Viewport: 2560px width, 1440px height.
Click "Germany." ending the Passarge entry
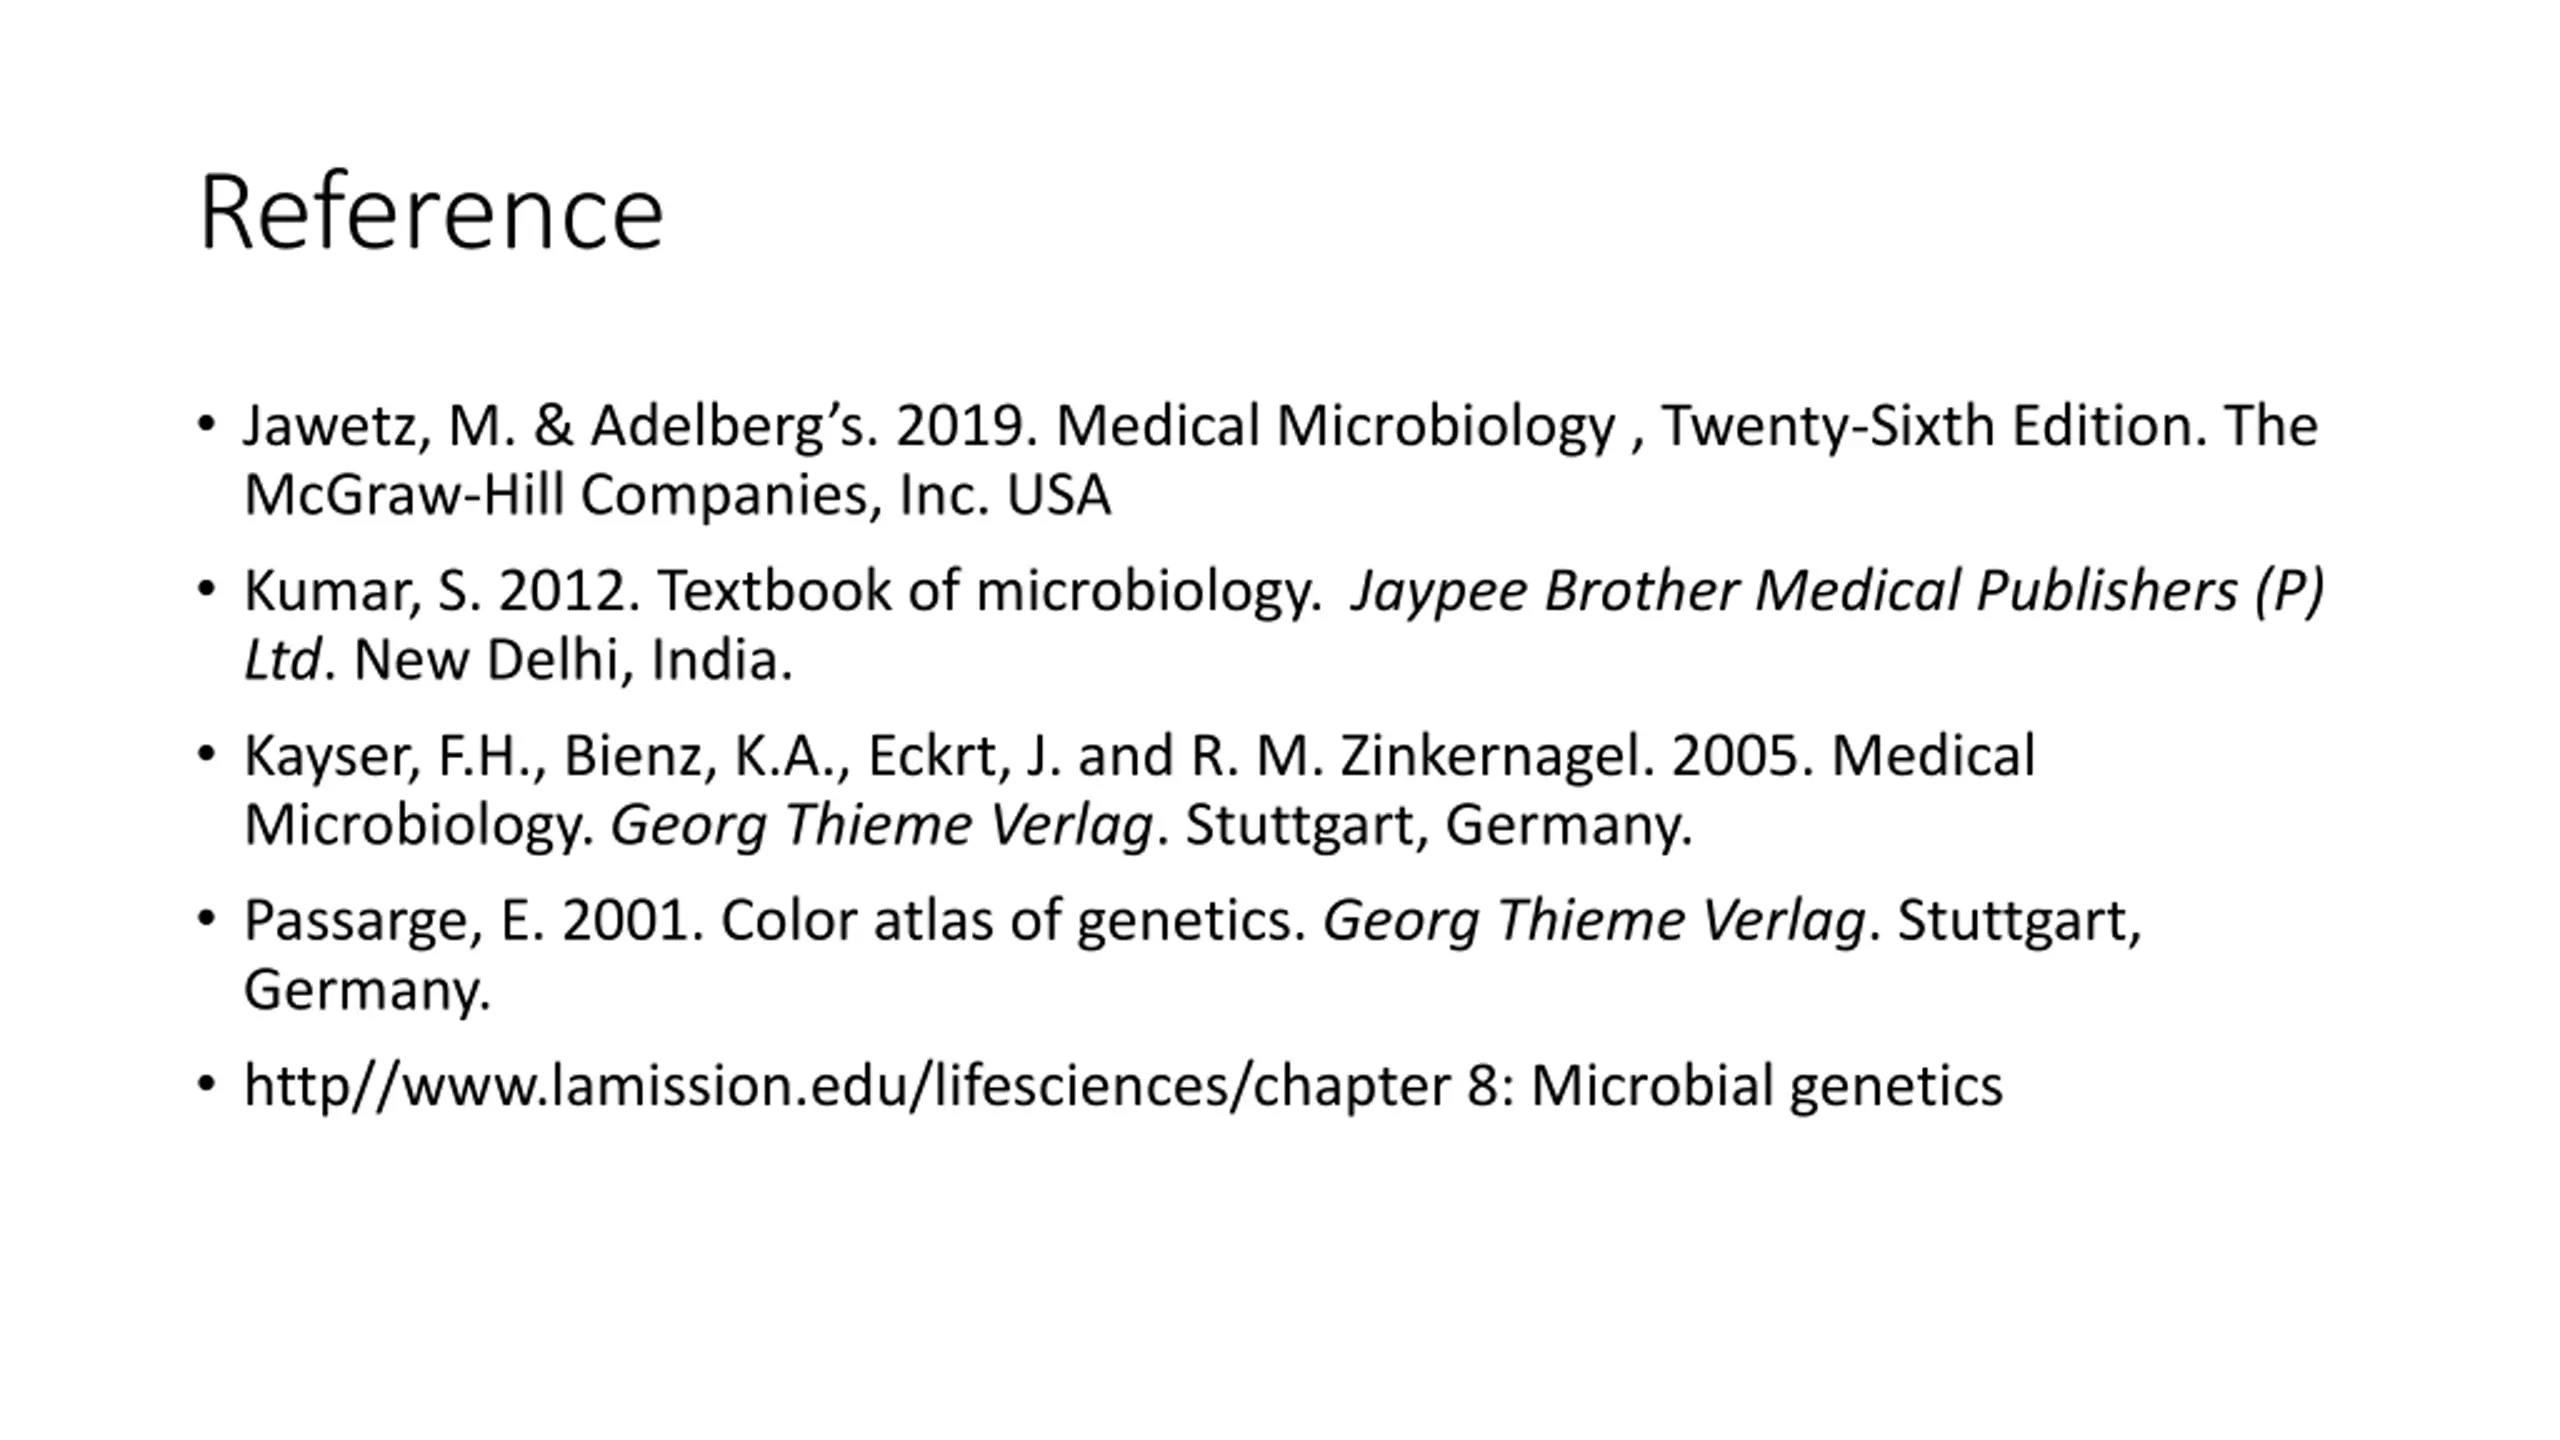click(367, 991)
